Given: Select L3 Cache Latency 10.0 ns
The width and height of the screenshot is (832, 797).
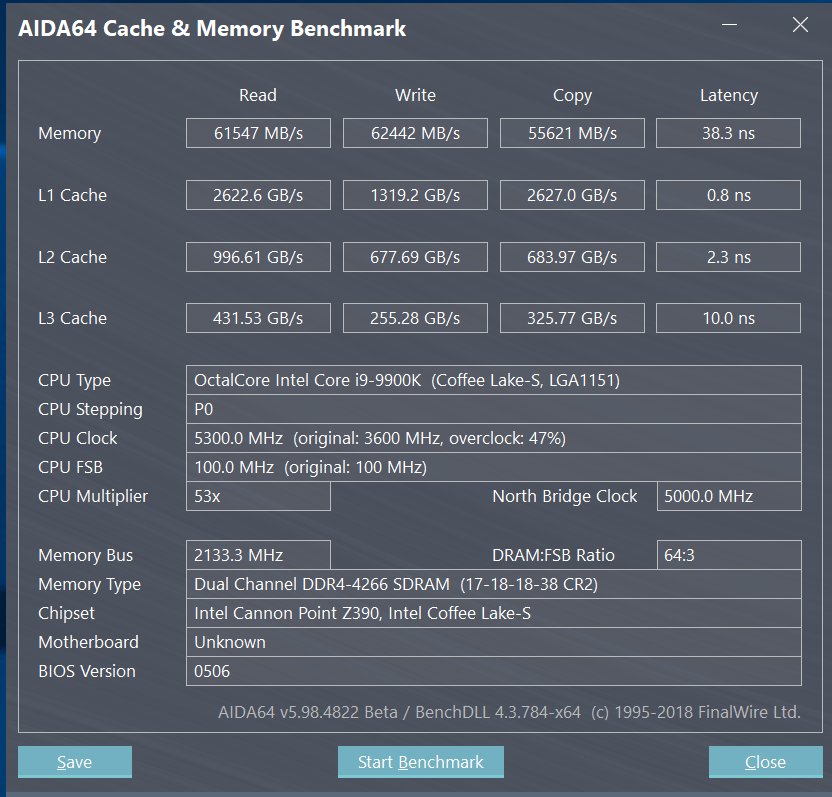Looking at the screenshot, I should [729, 318].
